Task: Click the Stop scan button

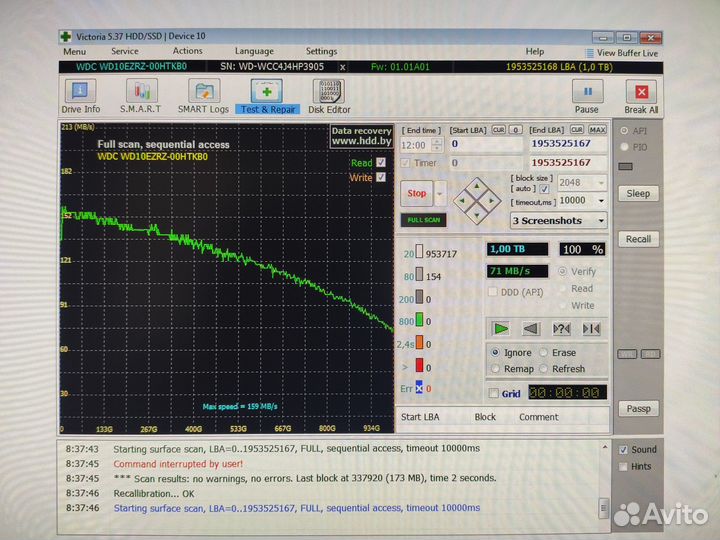Action: 417,193
